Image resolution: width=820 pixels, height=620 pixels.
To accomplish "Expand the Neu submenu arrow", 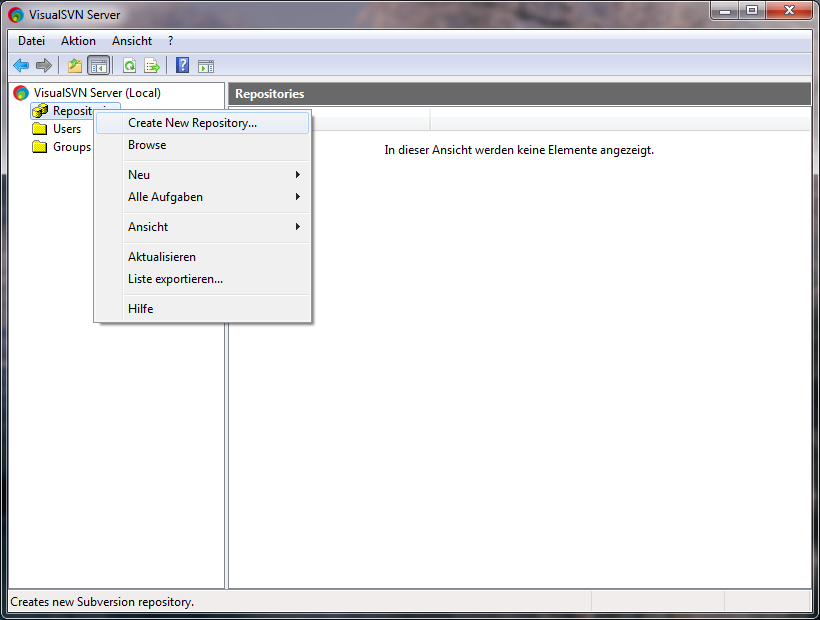I will tap(298, 175).
